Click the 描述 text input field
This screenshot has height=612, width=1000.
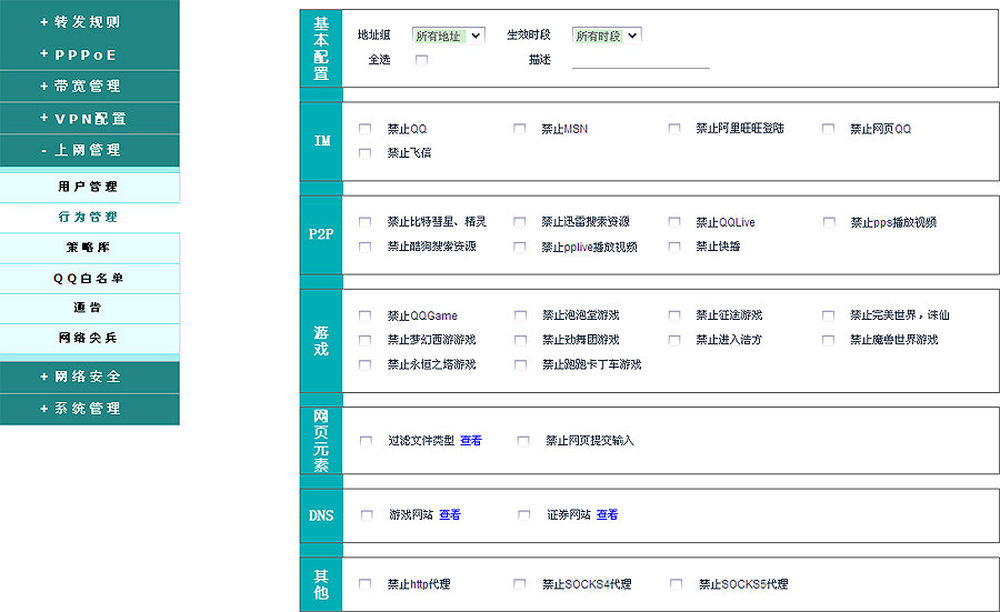[x=640, y=60]
